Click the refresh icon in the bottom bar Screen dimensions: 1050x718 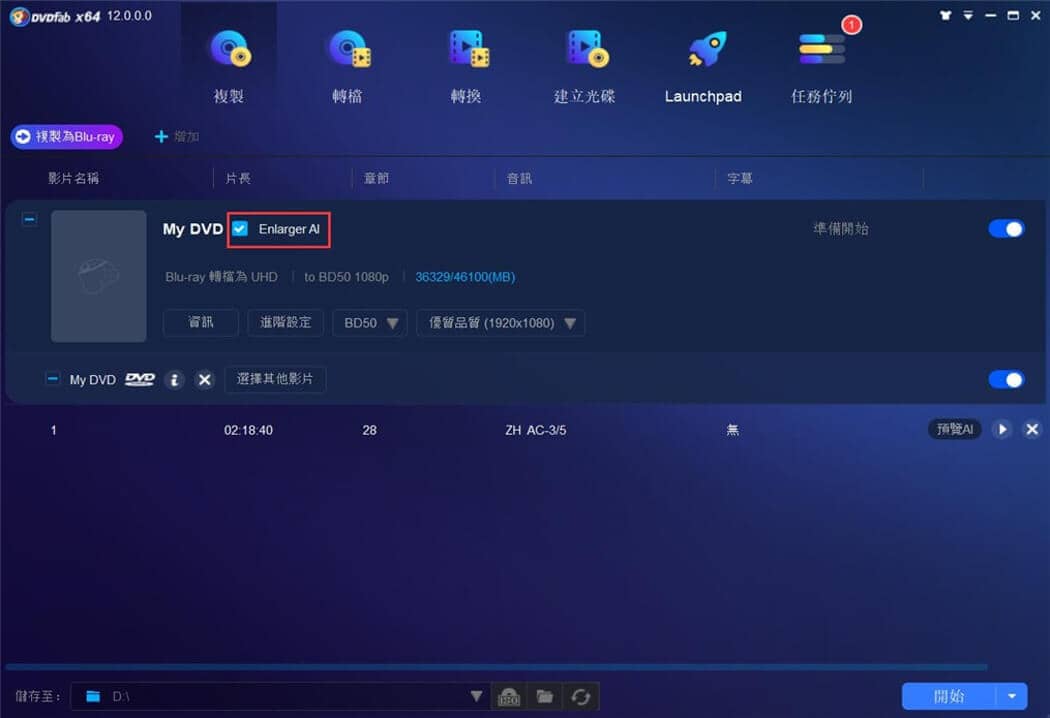tap(581, 697)
